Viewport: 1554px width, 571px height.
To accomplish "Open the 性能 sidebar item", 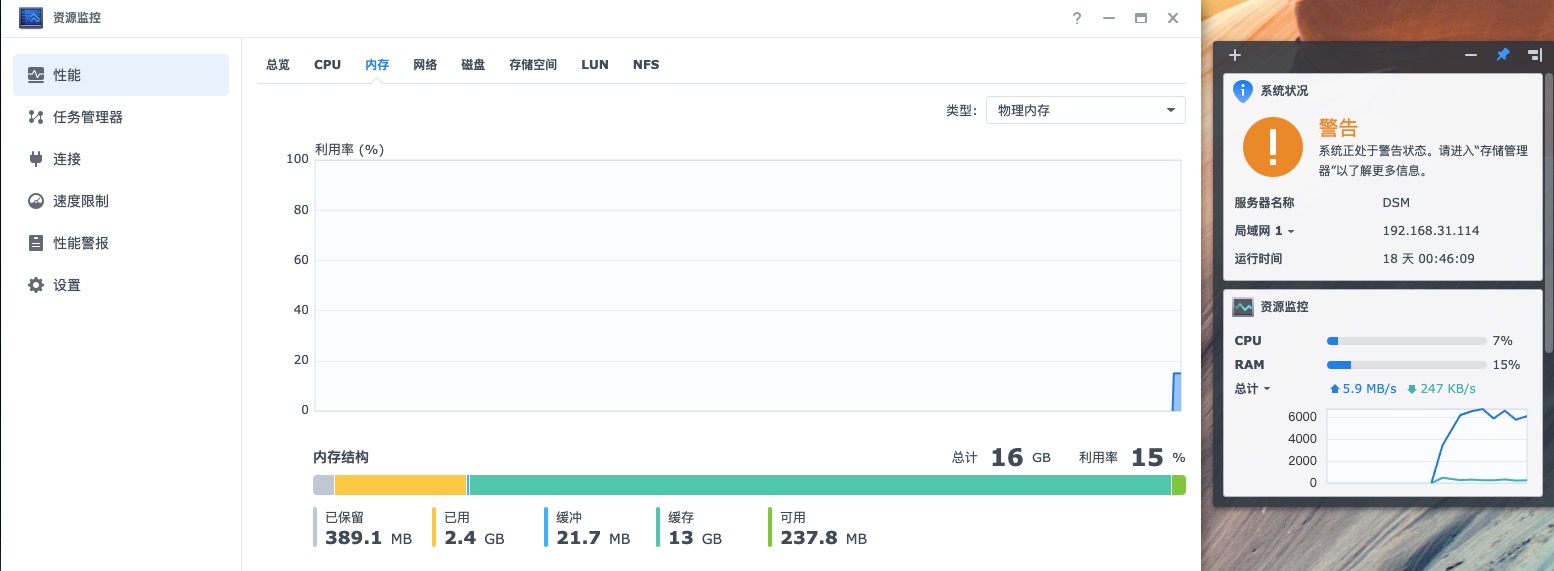I will [121, 75].
